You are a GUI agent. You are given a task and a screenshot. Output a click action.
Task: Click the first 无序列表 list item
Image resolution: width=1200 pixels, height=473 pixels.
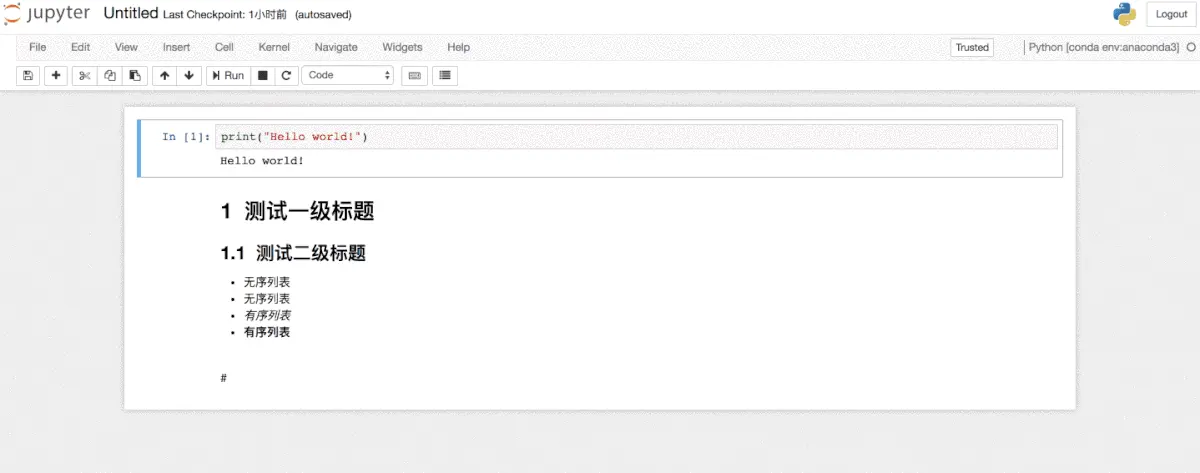pyautogui.click(x=267, y=282)
